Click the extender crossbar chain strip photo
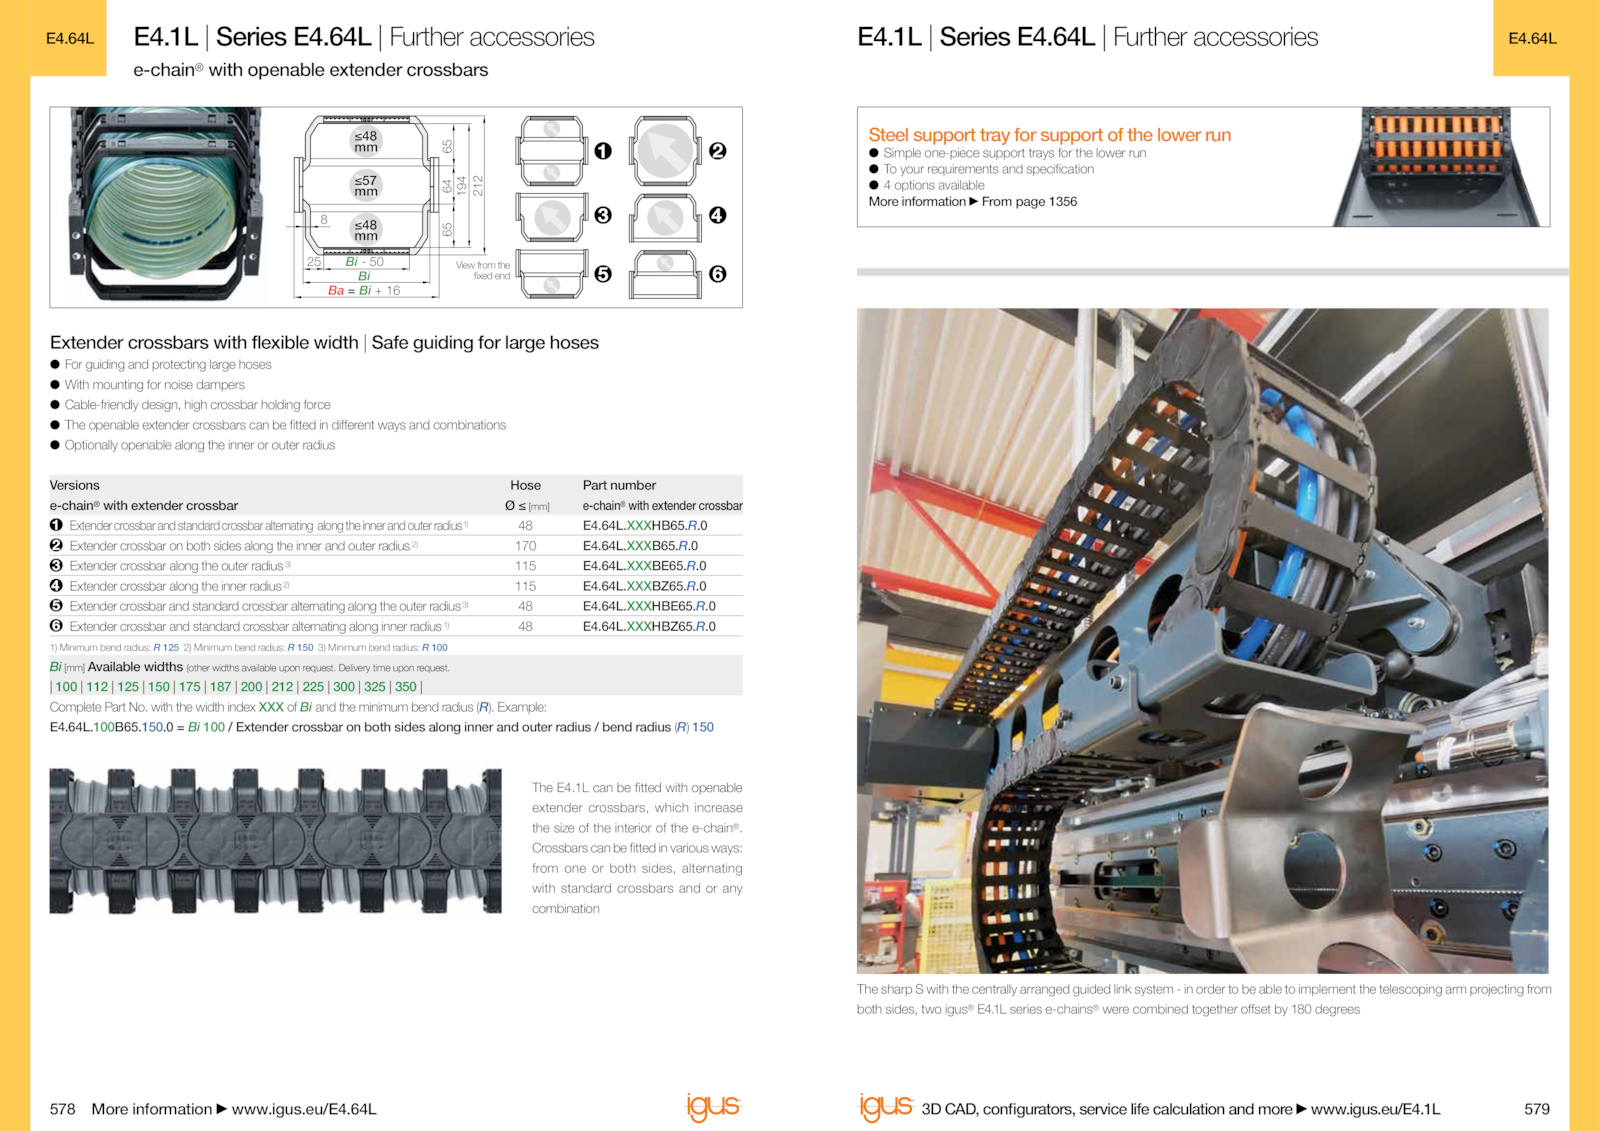The height and width of the screenshot is (1131, 1600). click(275, 841)
